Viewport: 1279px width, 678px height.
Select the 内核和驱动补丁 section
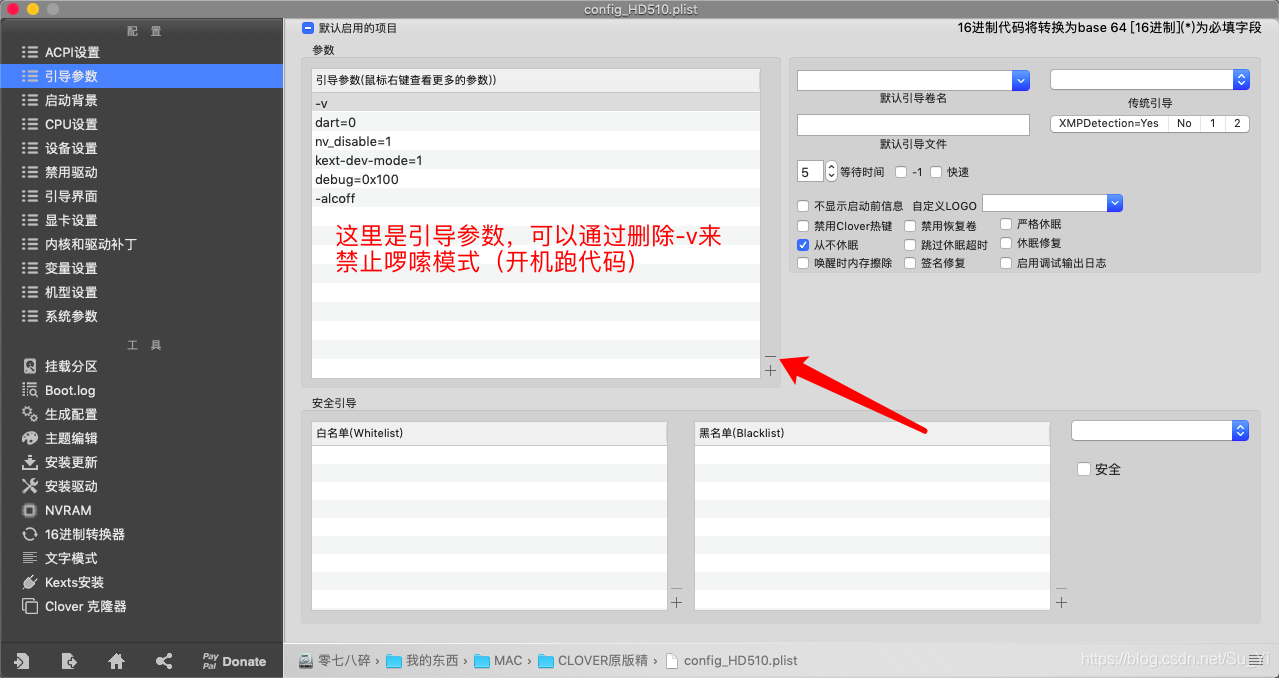(141, 244)
